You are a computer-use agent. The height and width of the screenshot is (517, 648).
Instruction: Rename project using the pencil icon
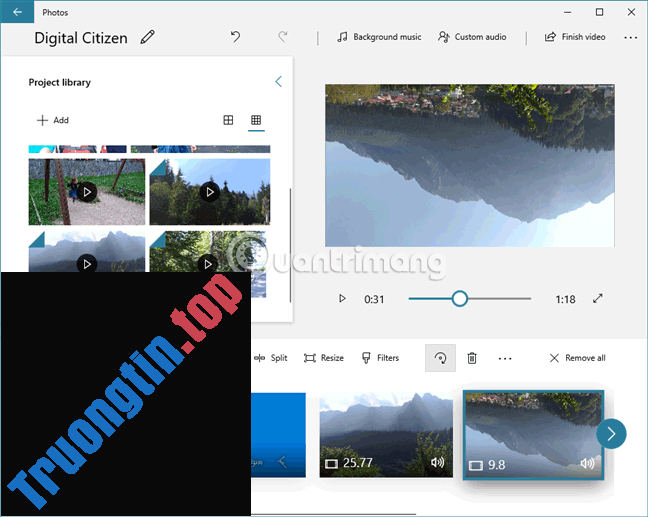[x=148, y=37]
